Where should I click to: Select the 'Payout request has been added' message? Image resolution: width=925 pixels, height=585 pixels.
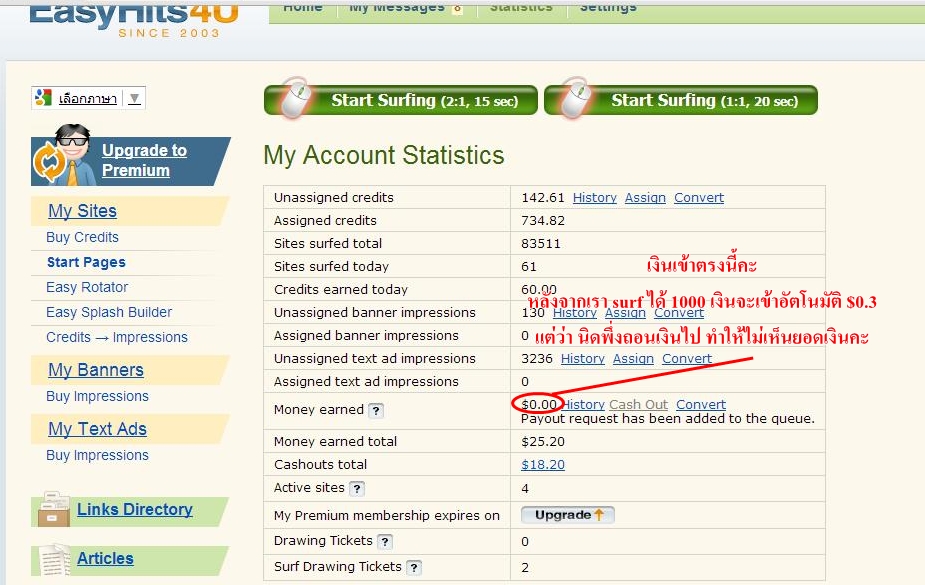(x=668, y=419)
